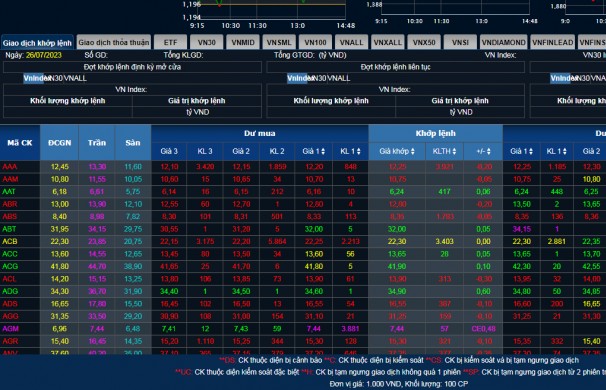Image resolution: width=606 pixels, height=390 pixels.
Task: Select VNALL in opening auction section
Action: tap(75, 78)
